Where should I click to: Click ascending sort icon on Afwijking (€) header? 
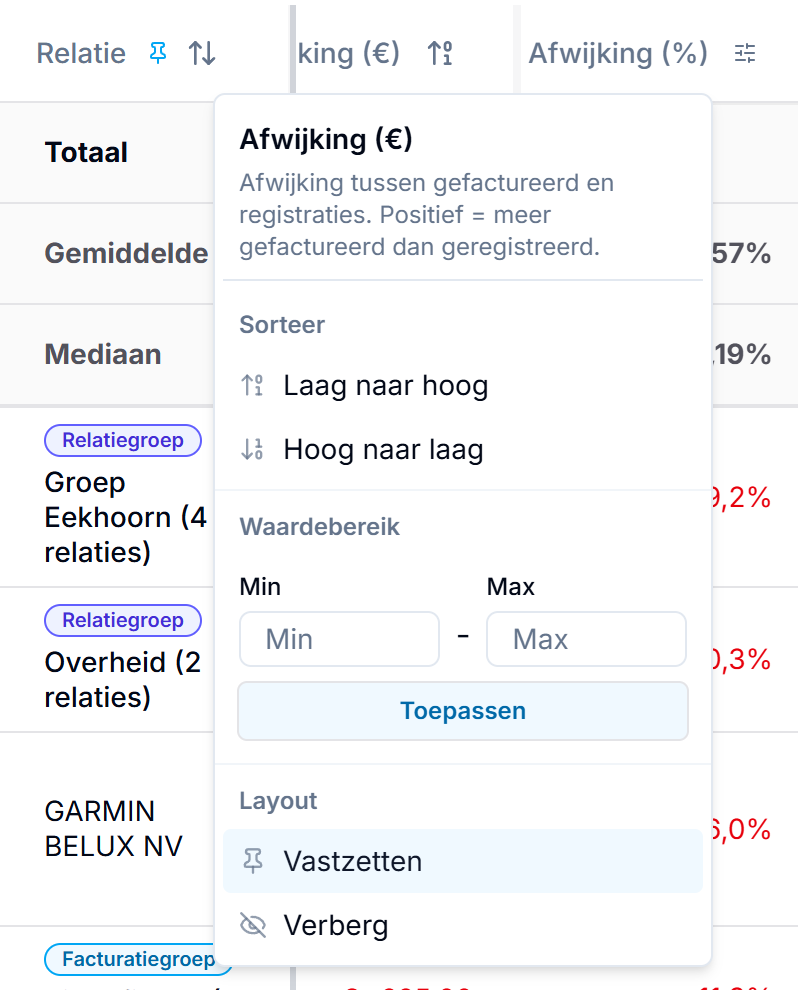440,53
